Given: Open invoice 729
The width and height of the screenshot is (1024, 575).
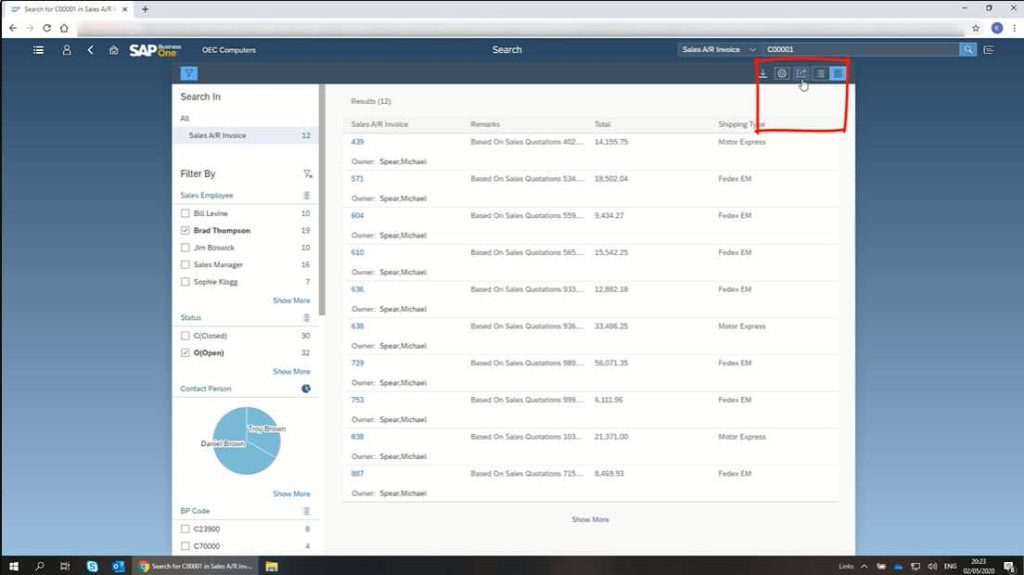Looking at the screenshot, I should [x=357, y=363].
